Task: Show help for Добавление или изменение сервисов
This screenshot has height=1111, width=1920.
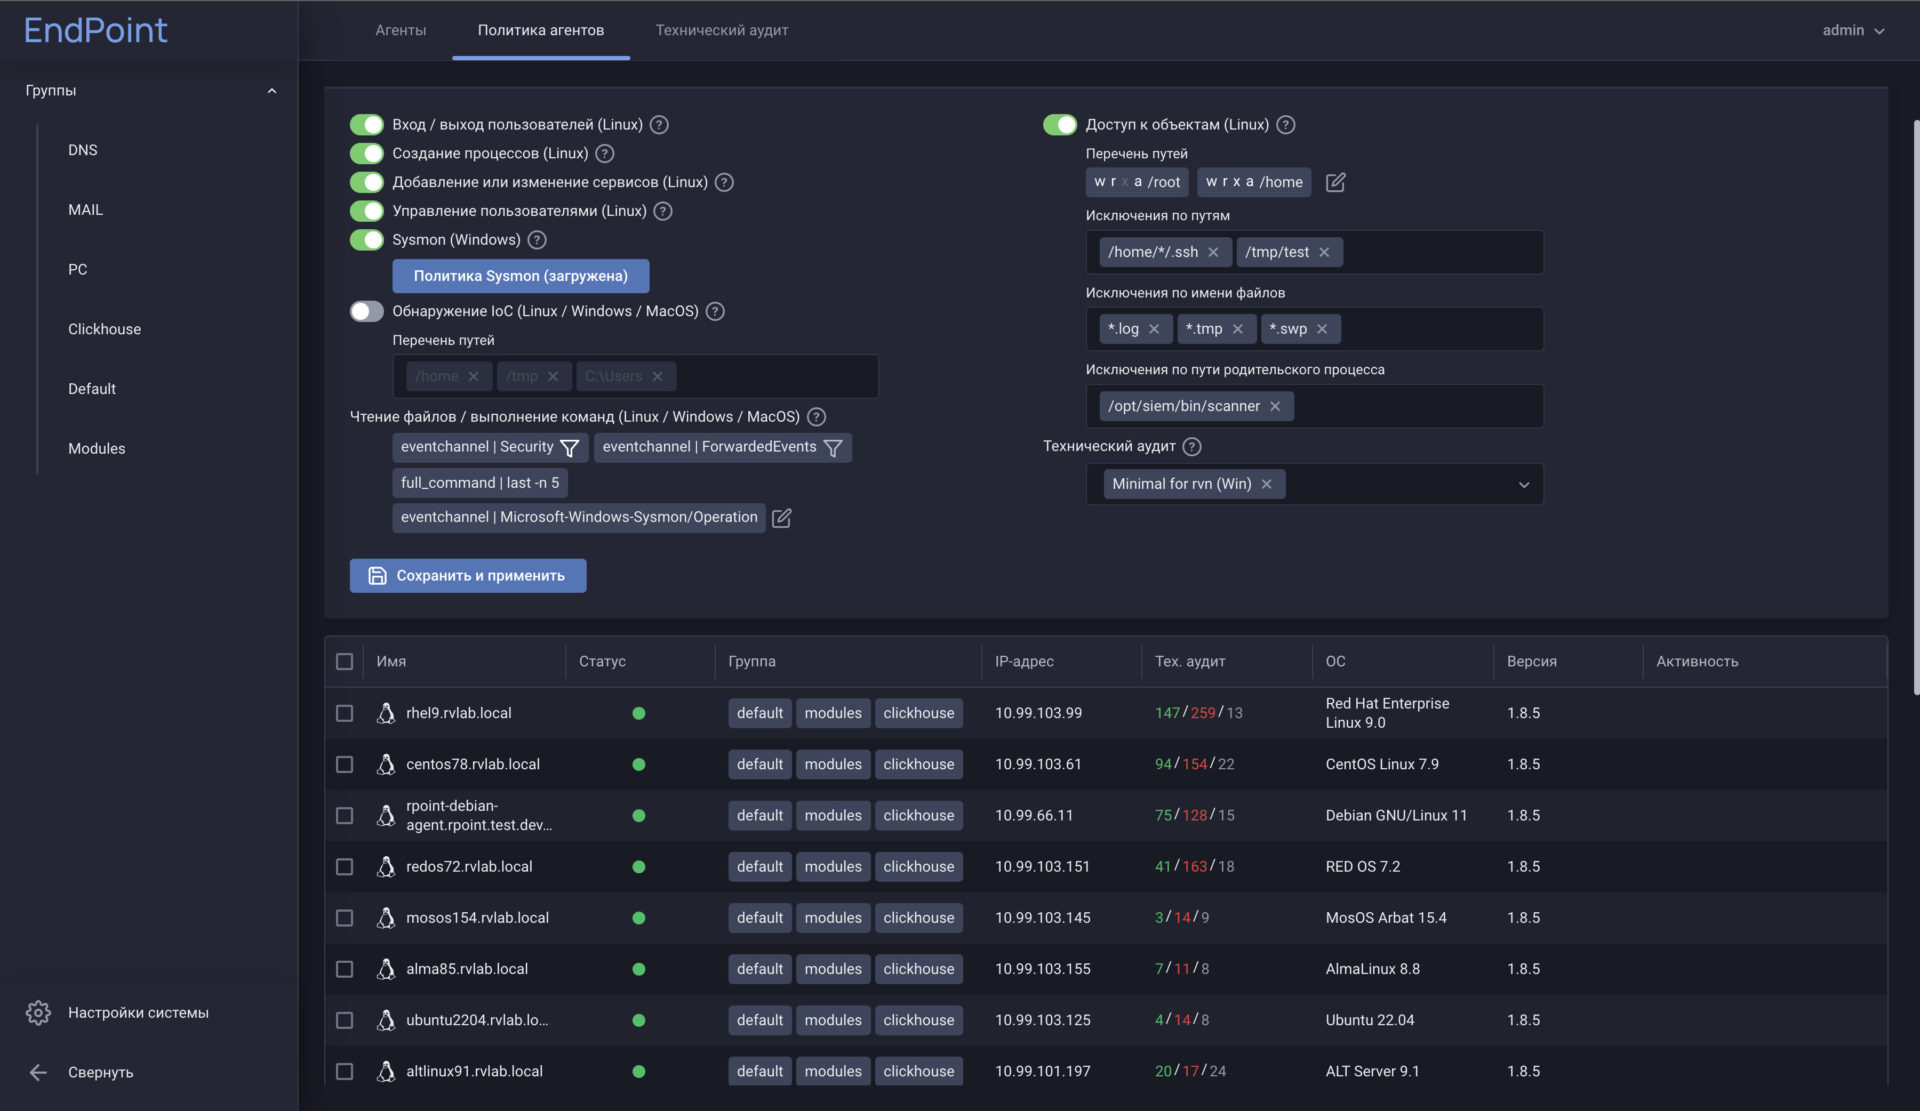Action: tap(725, 182)
